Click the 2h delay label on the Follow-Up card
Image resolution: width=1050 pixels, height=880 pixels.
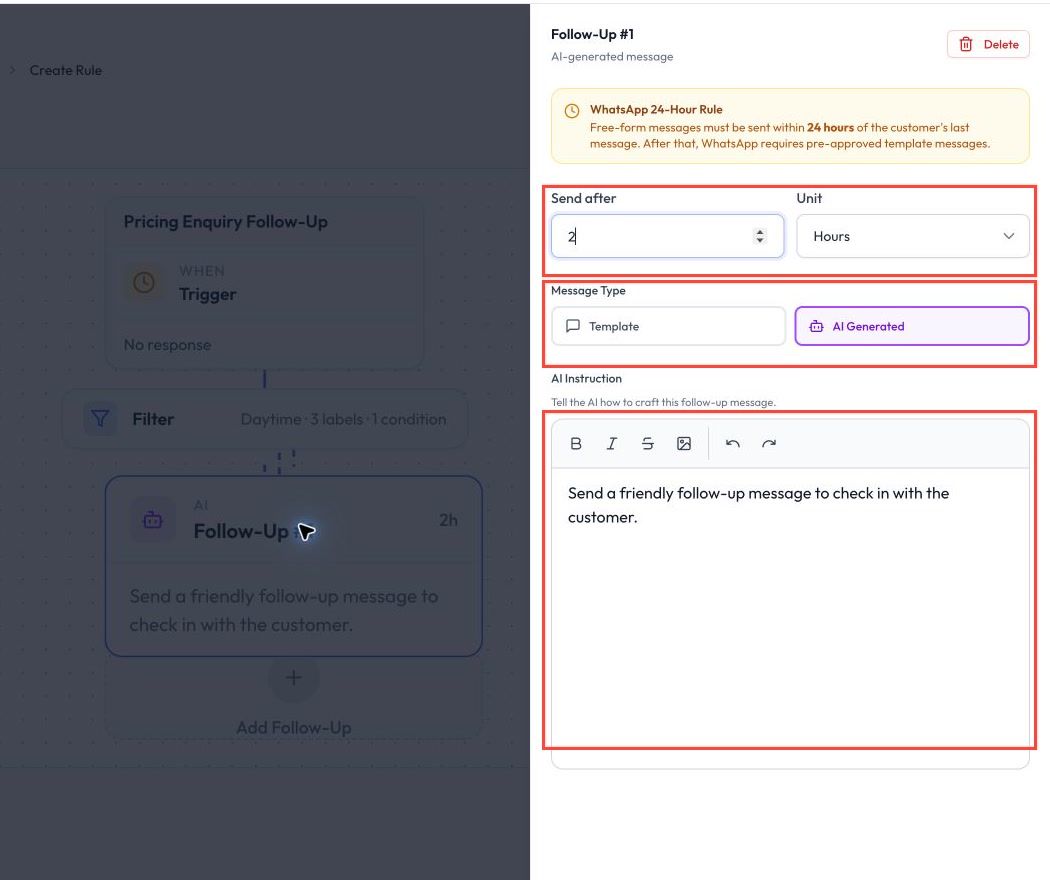click(448, 520)
